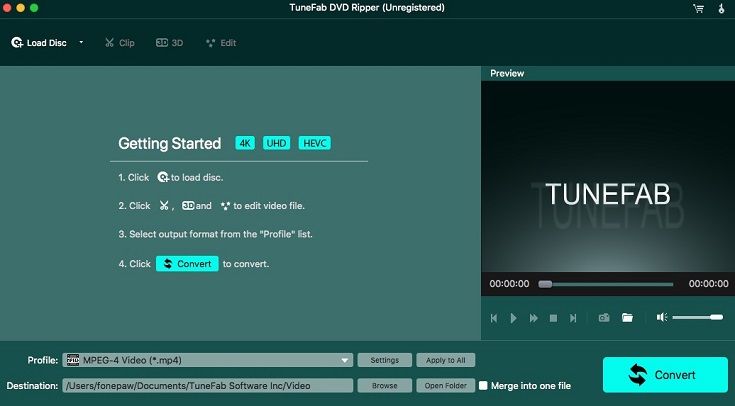The image size is (735, 406).
Task: Click the Browse button
Action: point(385,385)
